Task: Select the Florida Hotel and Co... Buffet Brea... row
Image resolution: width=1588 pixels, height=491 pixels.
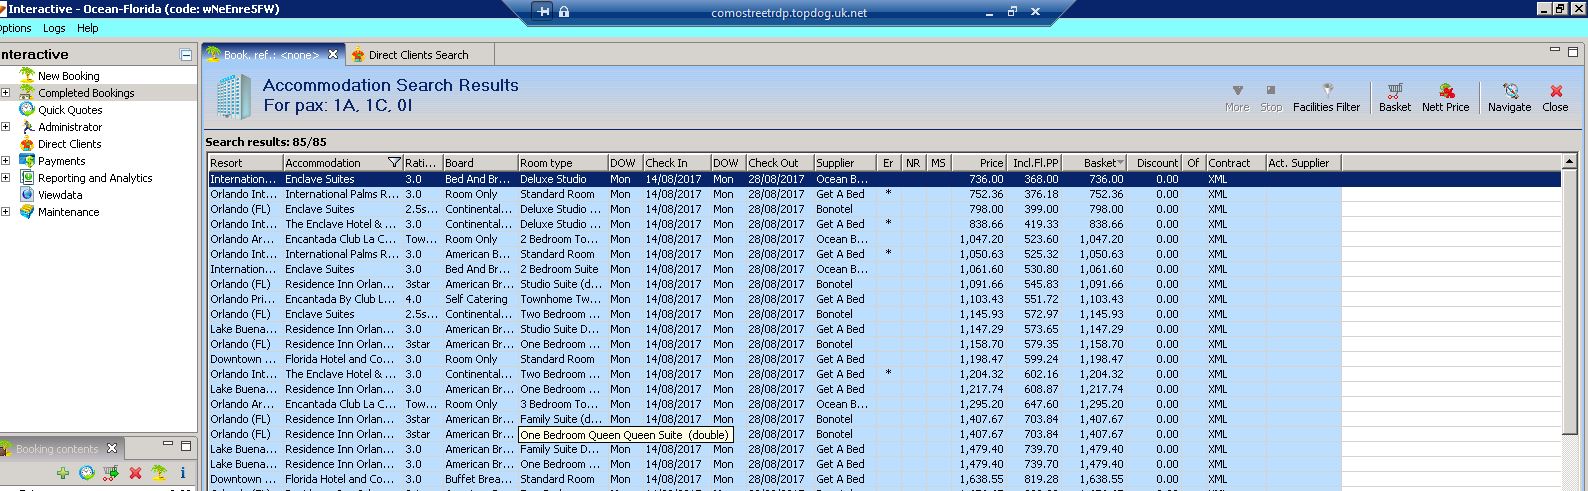Action: click(775, 479)
